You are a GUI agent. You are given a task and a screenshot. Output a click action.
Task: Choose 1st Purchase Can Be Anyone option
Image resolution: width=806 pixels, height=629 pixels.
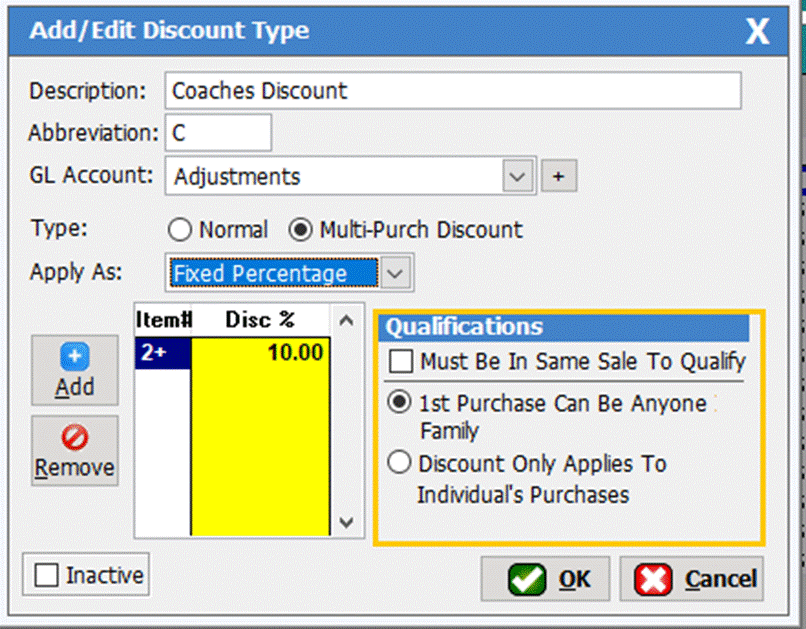click(x=400, y=404)
